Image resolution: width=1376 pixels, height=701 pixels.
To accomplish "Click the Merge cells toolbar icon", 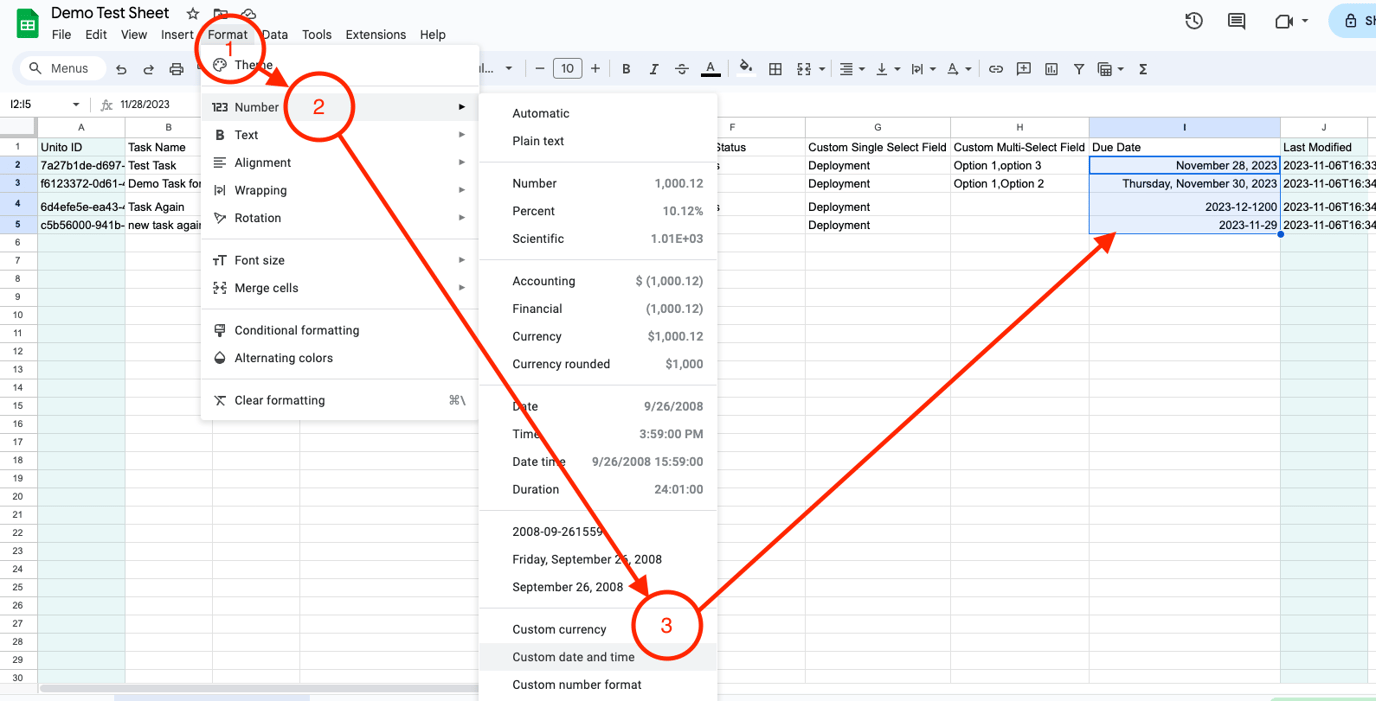I will click(x=806, y=68).
